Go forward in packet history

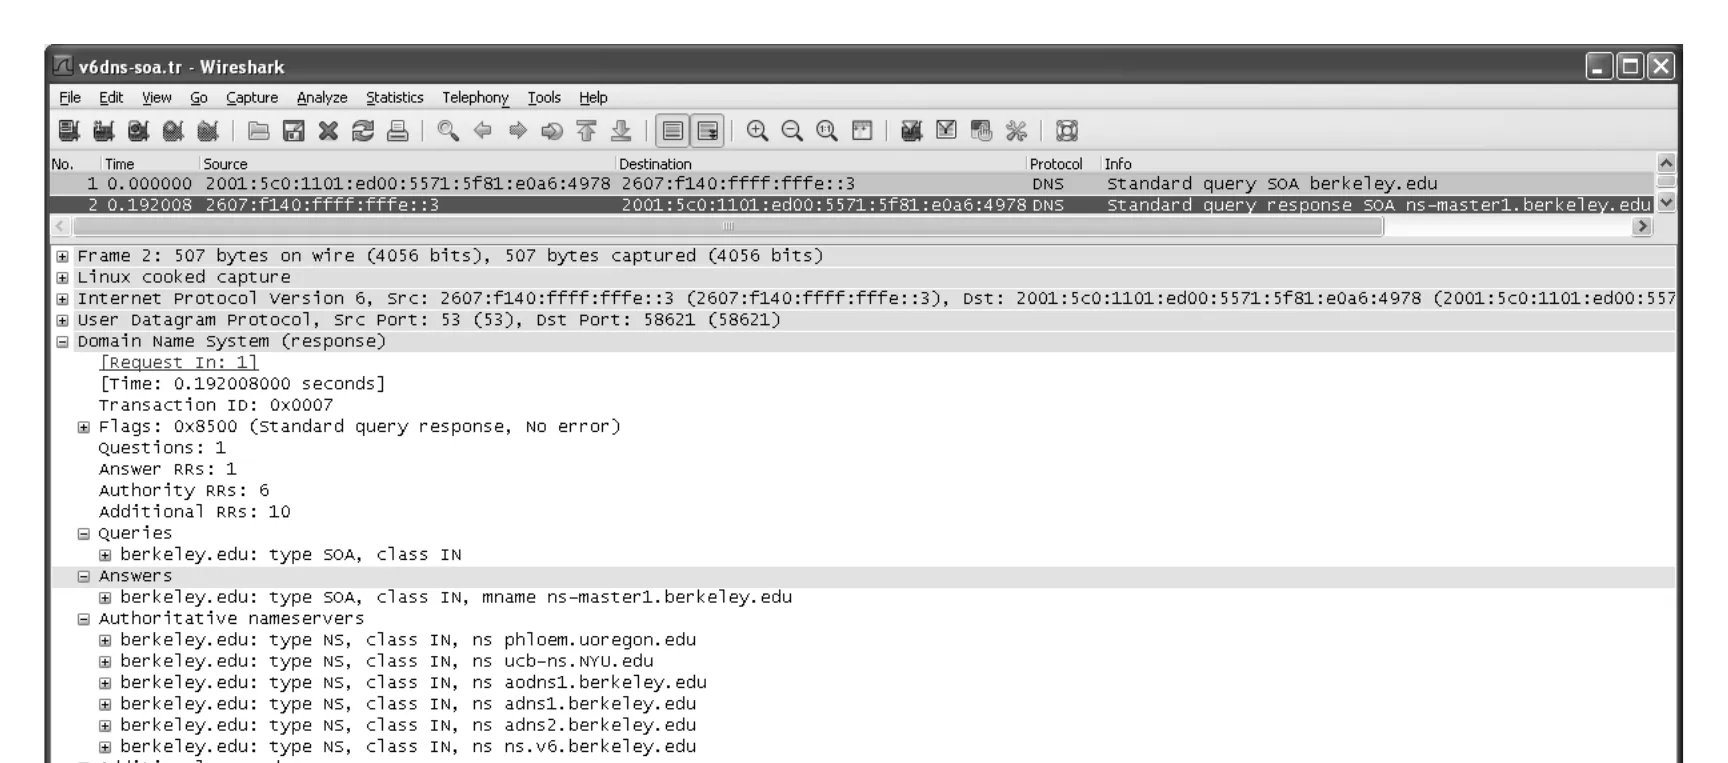pyautogui.click(x=518, y=131)
